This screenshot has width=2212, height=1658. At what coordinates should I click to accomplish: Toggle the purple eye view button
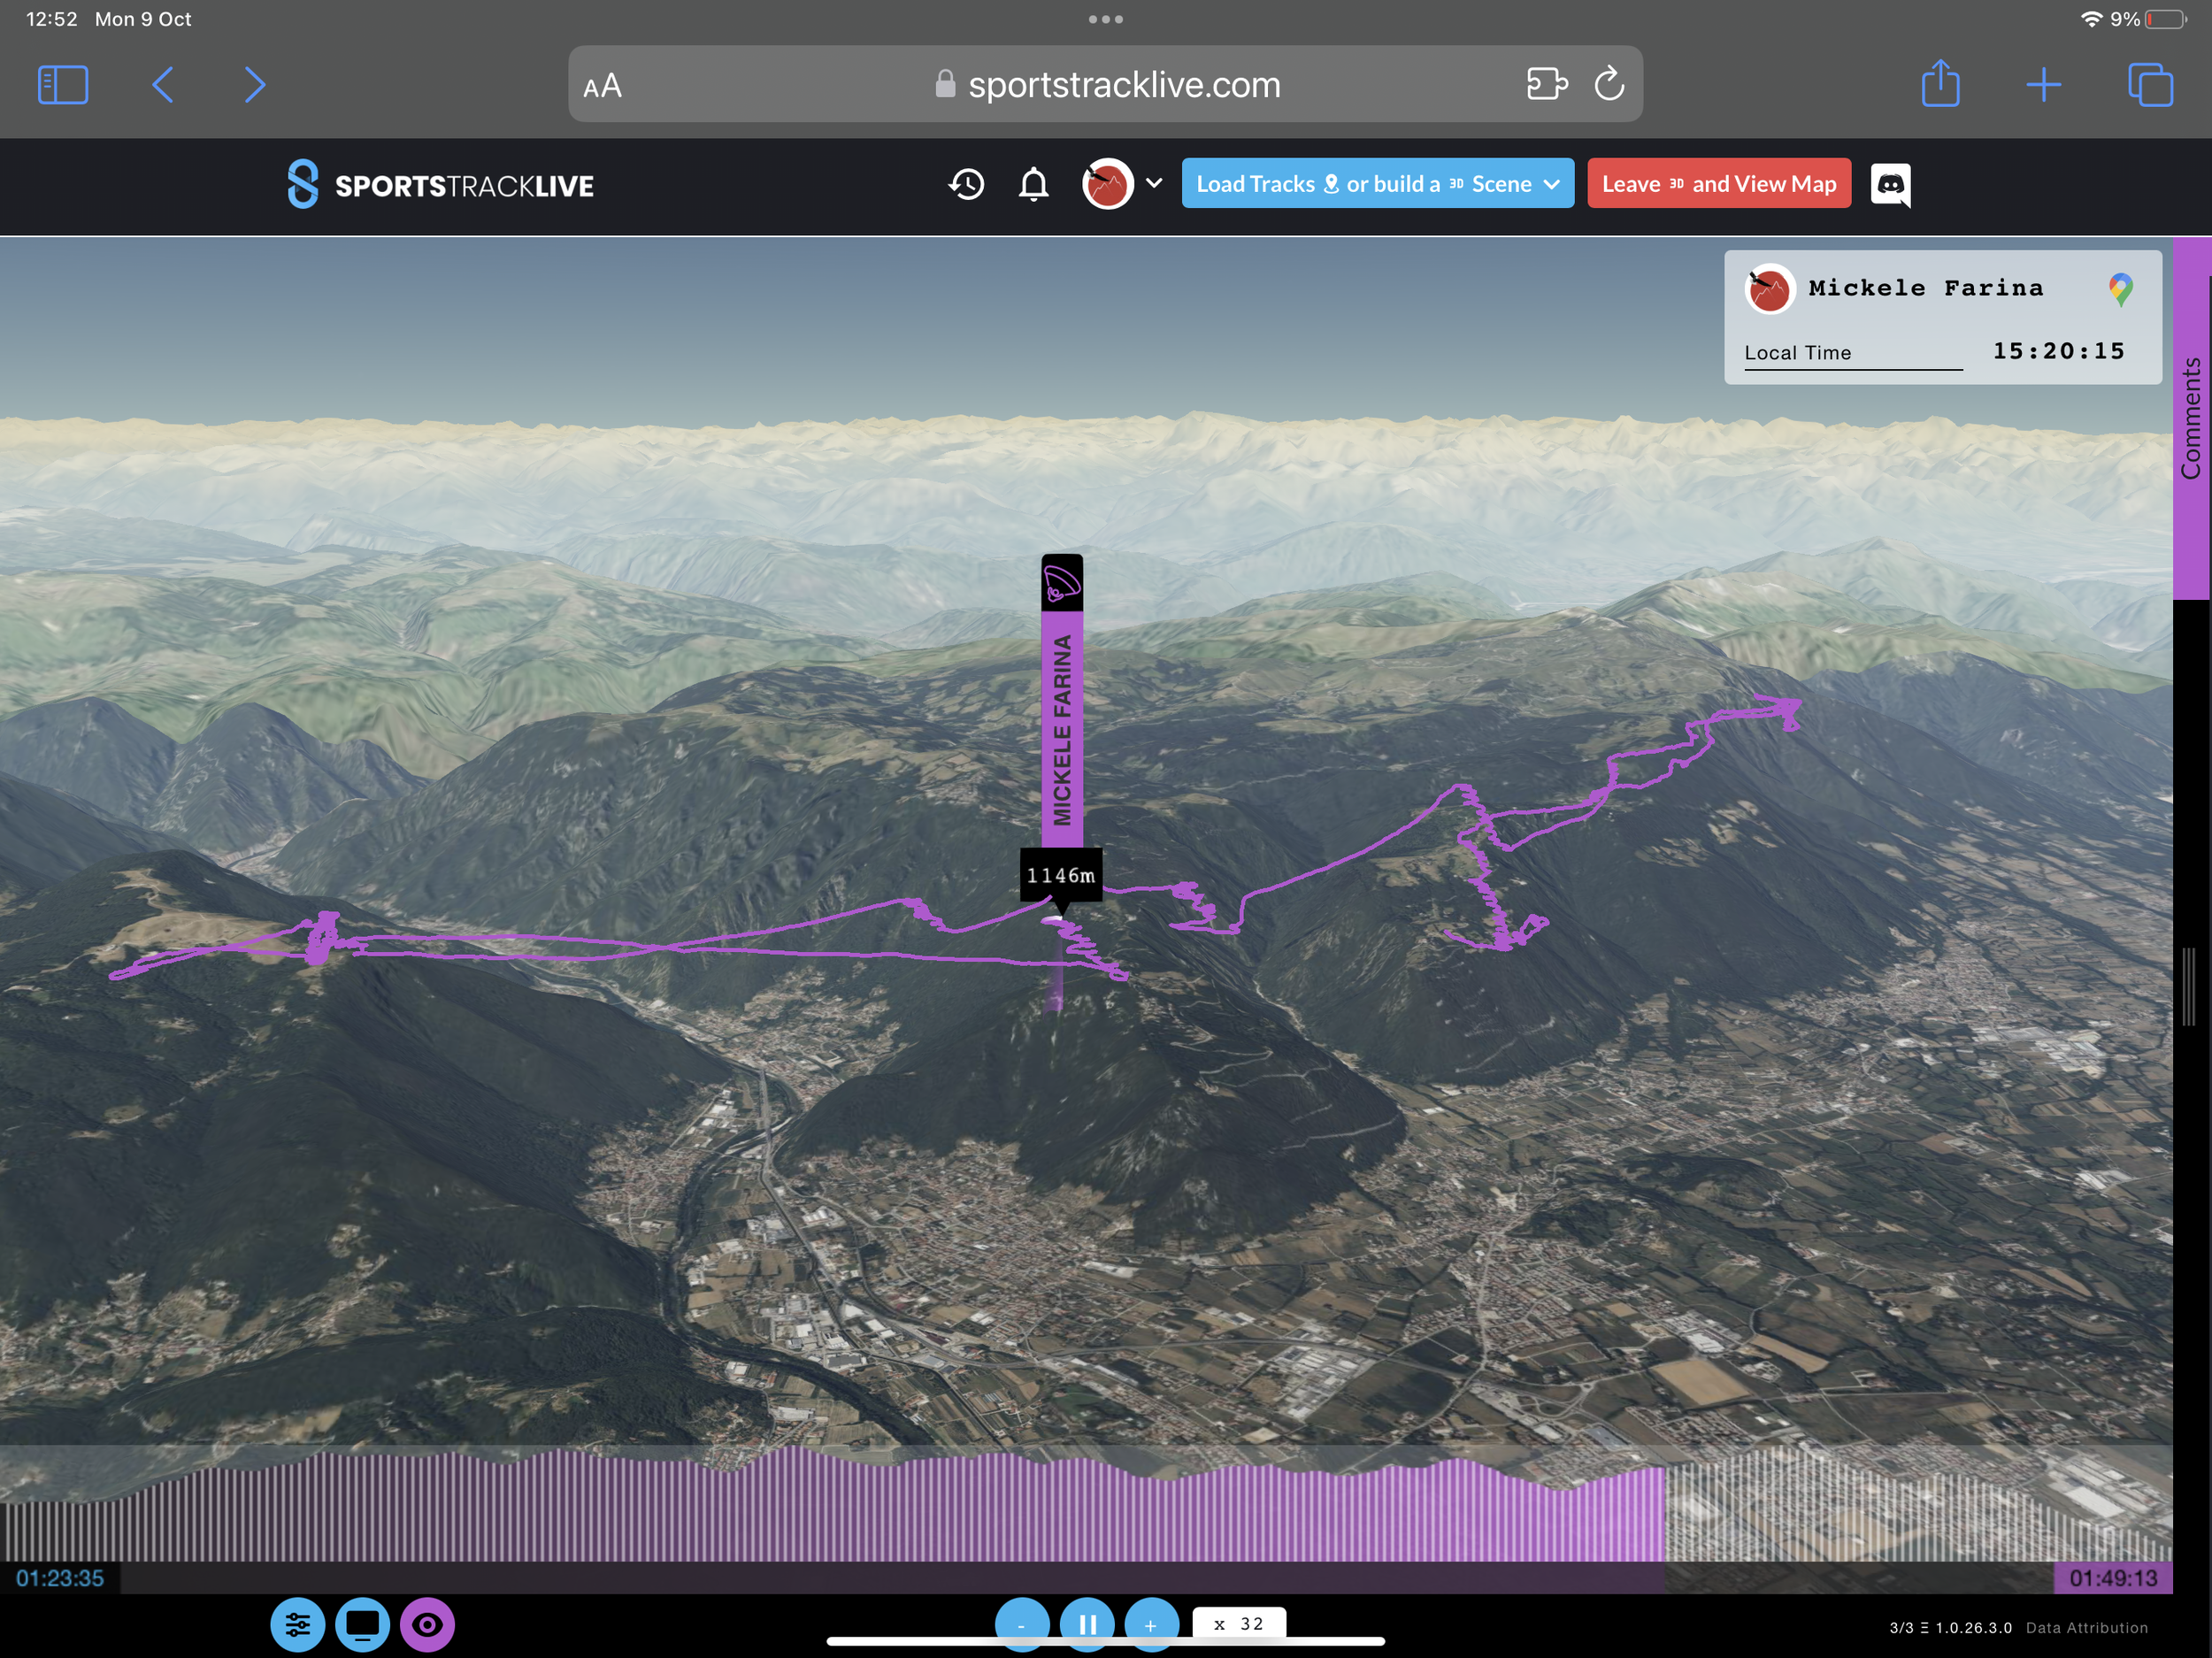coord(427,1624)
